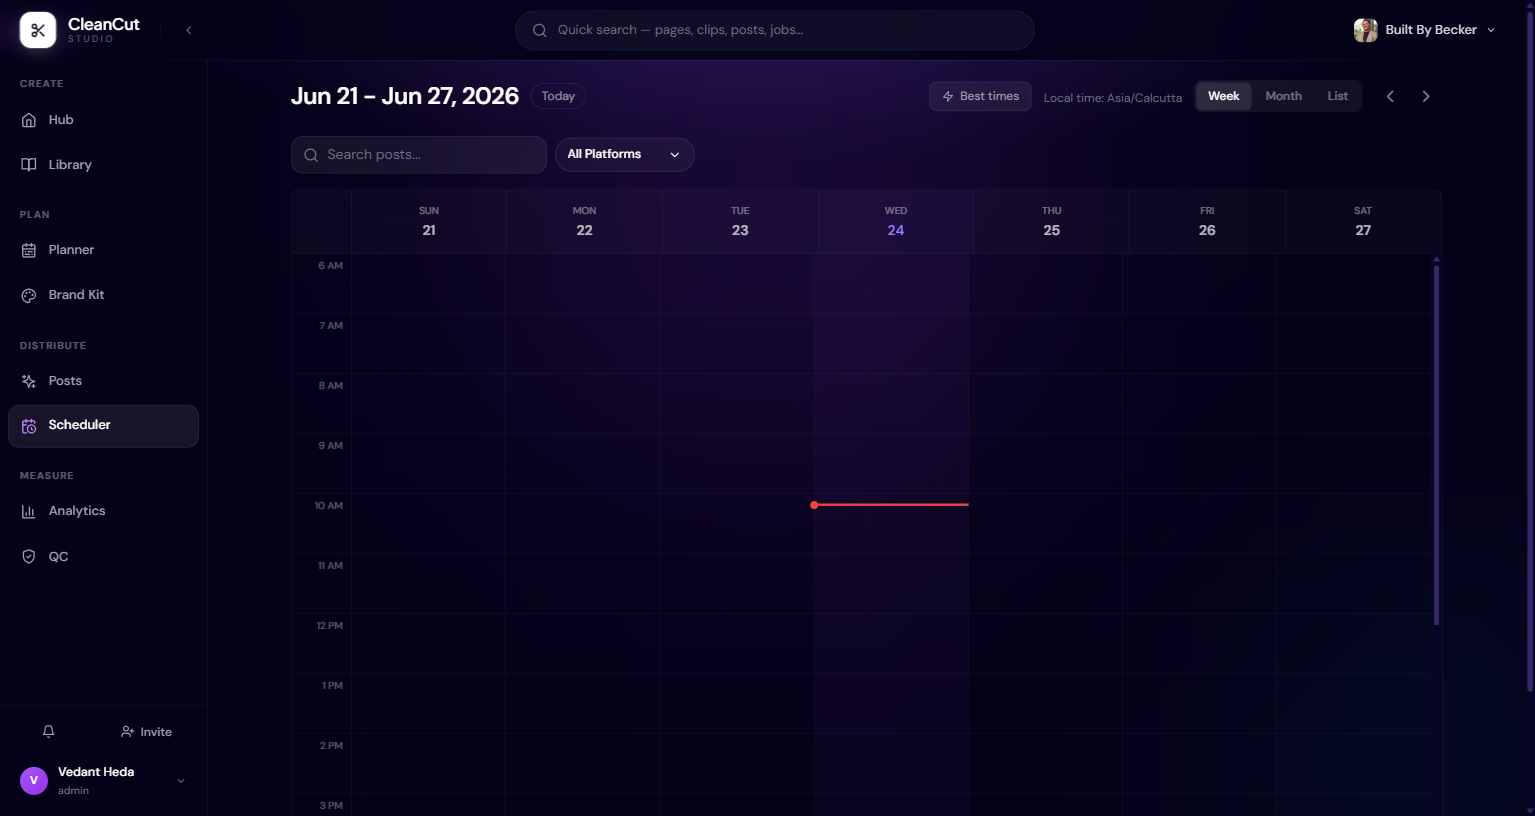
Task: Click the Jun 21 – Jun 27, 2026 heading
Action: click(x=405, y=96)
